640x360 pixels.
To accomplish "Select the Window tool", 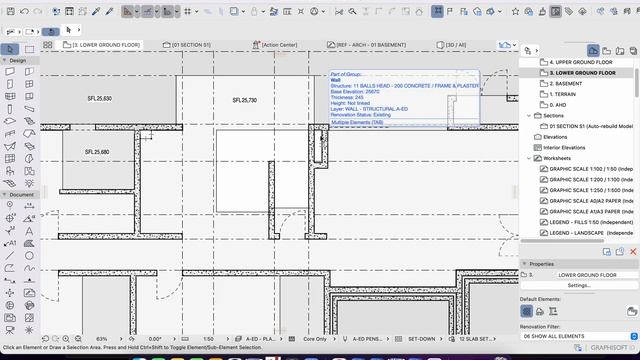I will (29, 84).
